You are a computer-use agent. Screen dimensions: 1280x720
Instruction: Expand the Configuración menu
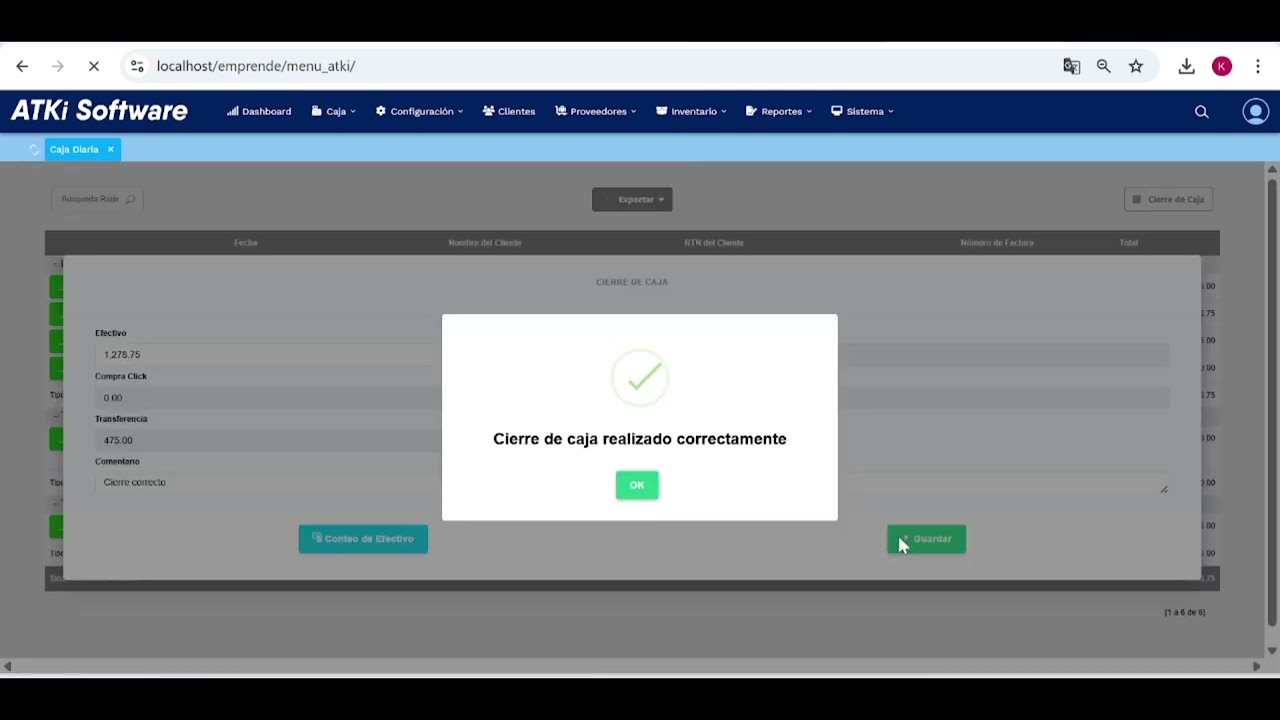pyautogui.click(x=419, y=111)
